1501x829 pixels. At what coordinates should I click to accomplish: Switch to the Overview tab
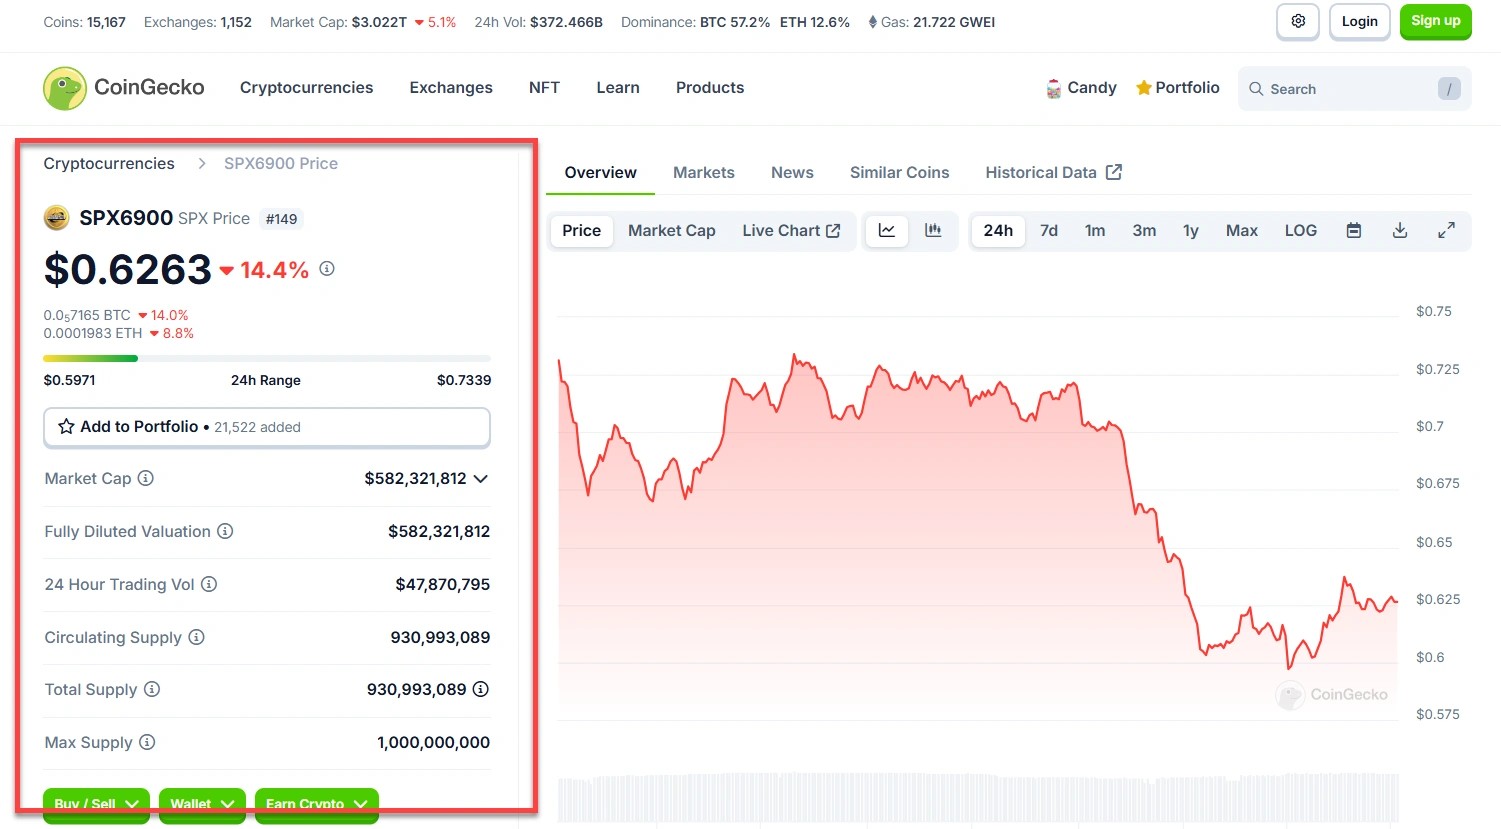[x=600, y=173]
